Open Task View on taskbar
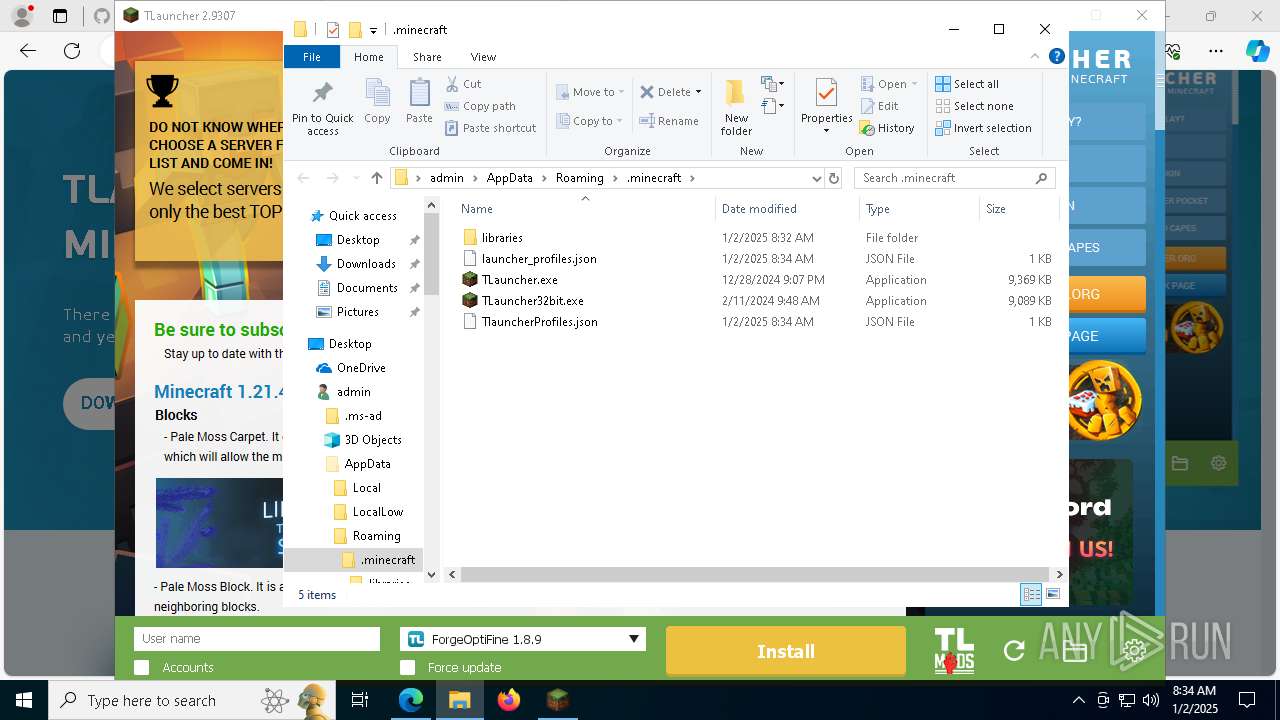Viewport: 1280px width, 720px height. (x=360, y=700)
